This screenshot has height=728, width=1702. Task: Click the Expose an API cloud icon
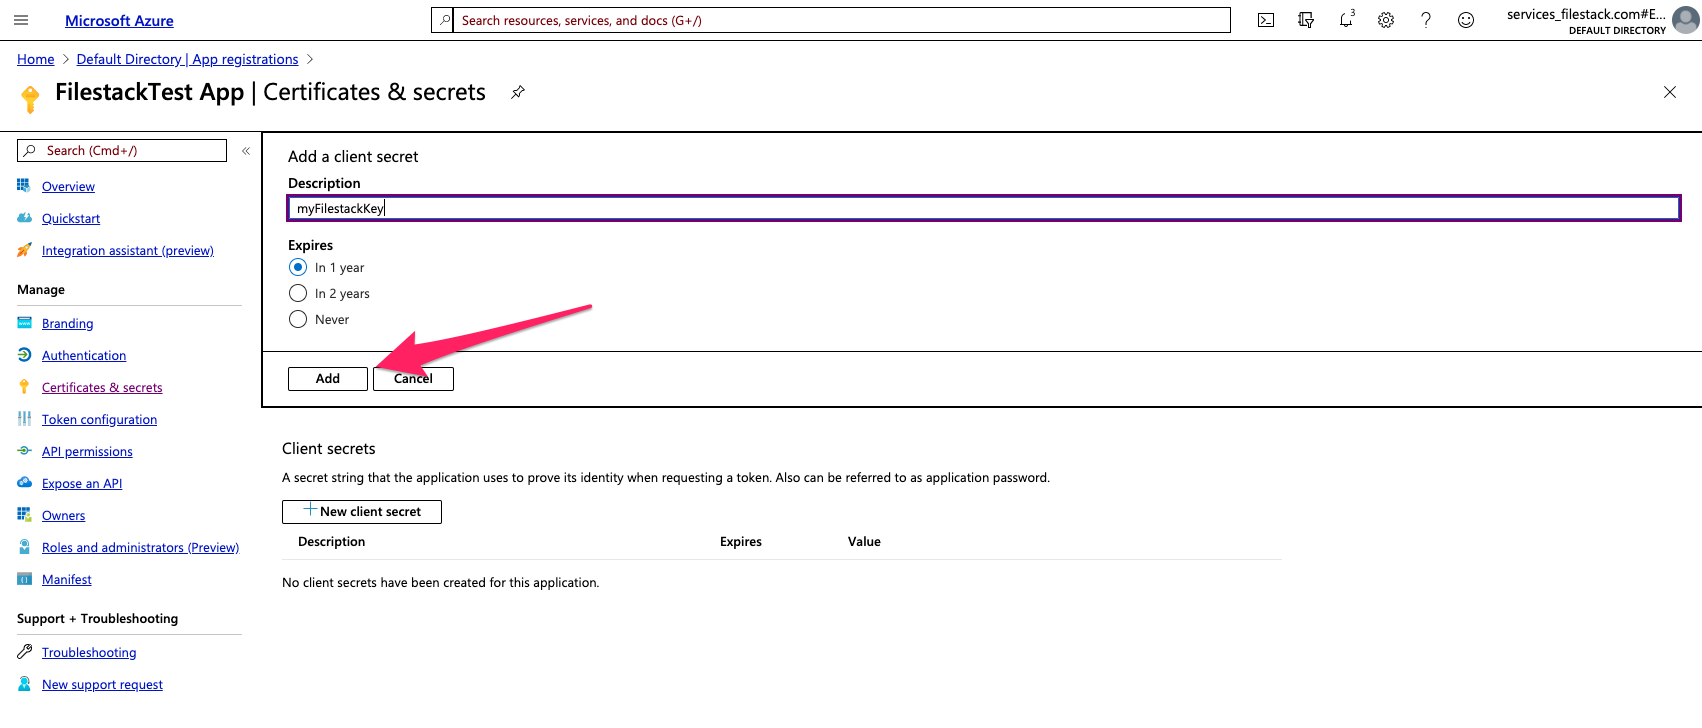coord(24,483)
